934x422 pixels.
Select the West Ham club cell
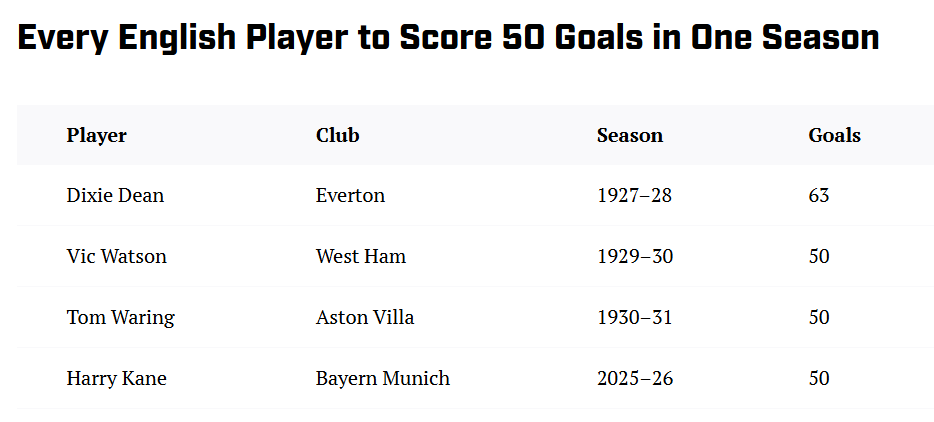point(361,257)
